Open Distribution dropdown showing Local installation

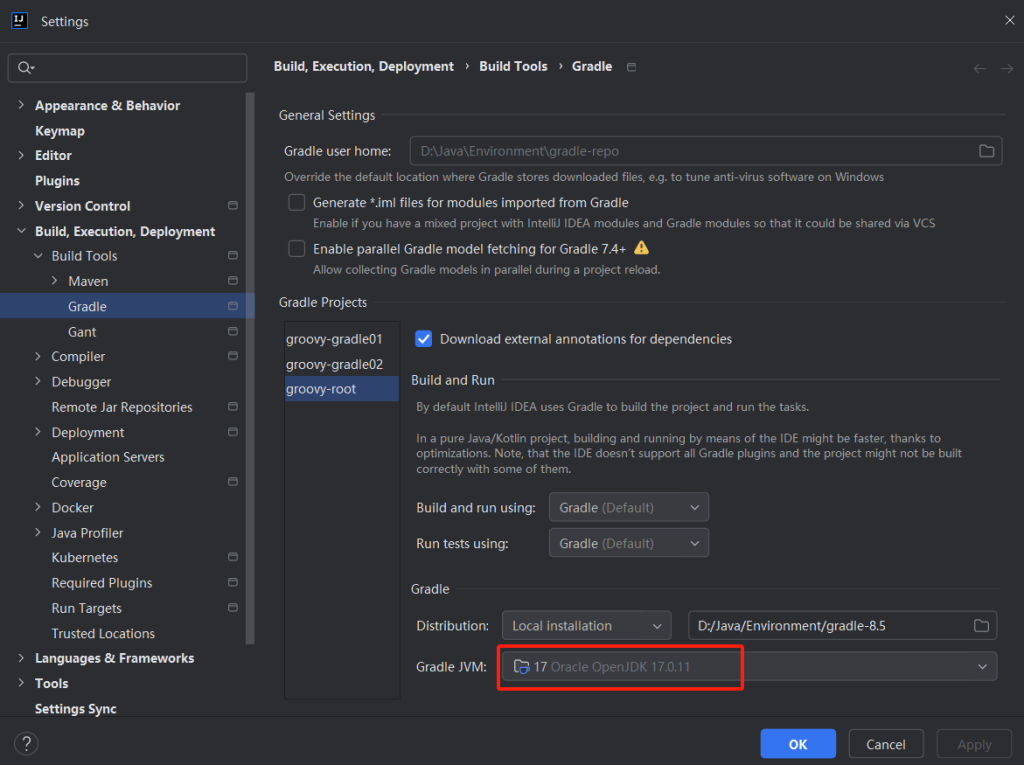tap(586, 625)
